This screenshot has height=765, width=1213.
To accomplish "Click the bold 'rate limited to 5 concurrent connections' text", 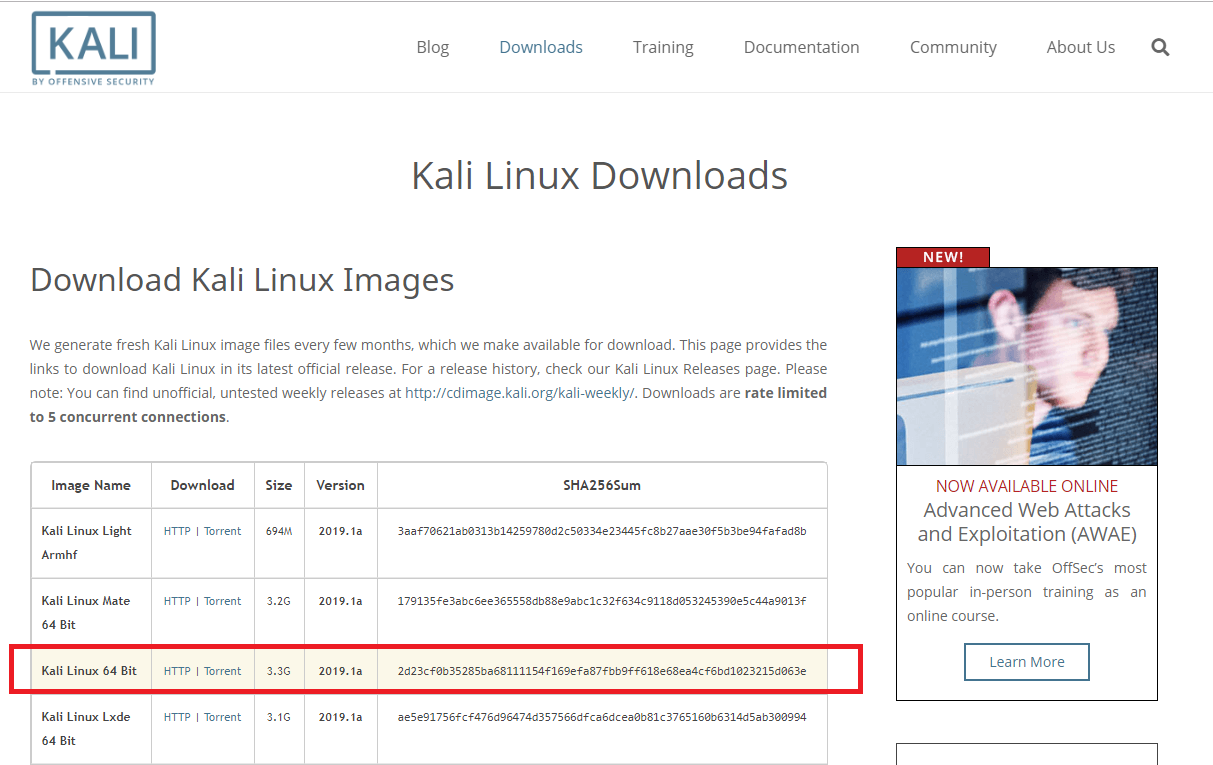I will point(428,405).
